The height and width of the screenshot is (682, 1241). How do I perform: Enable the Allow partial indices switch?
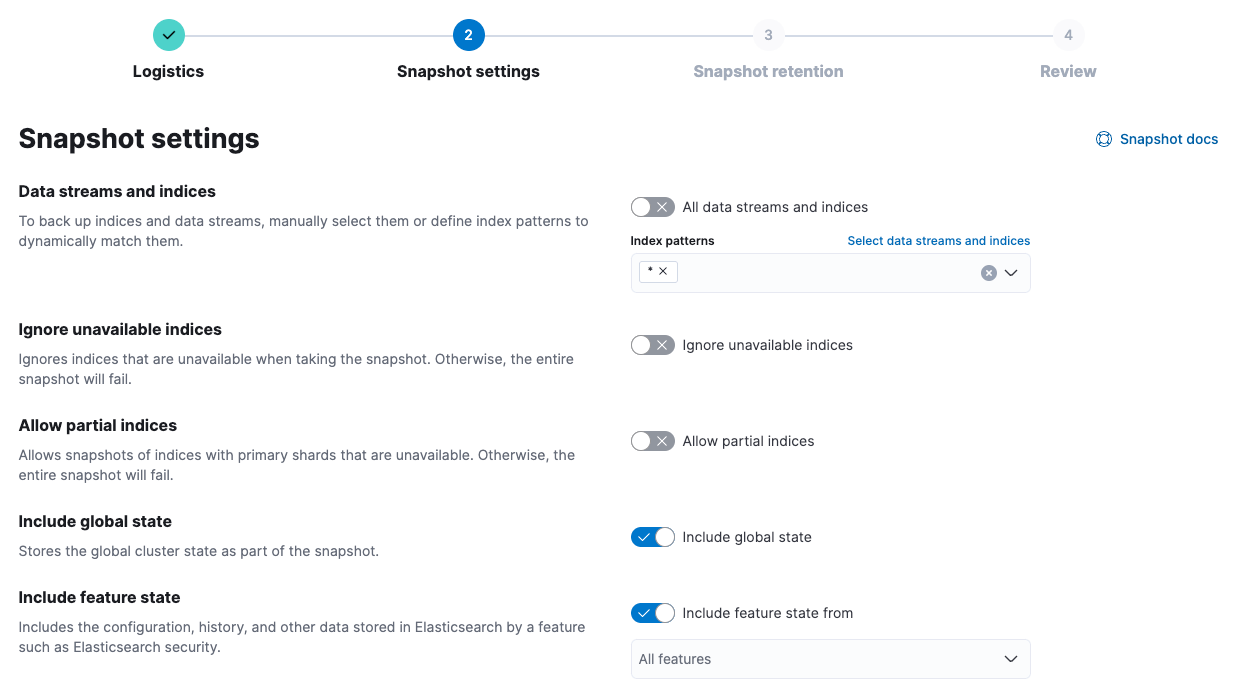tap(652, 441)
